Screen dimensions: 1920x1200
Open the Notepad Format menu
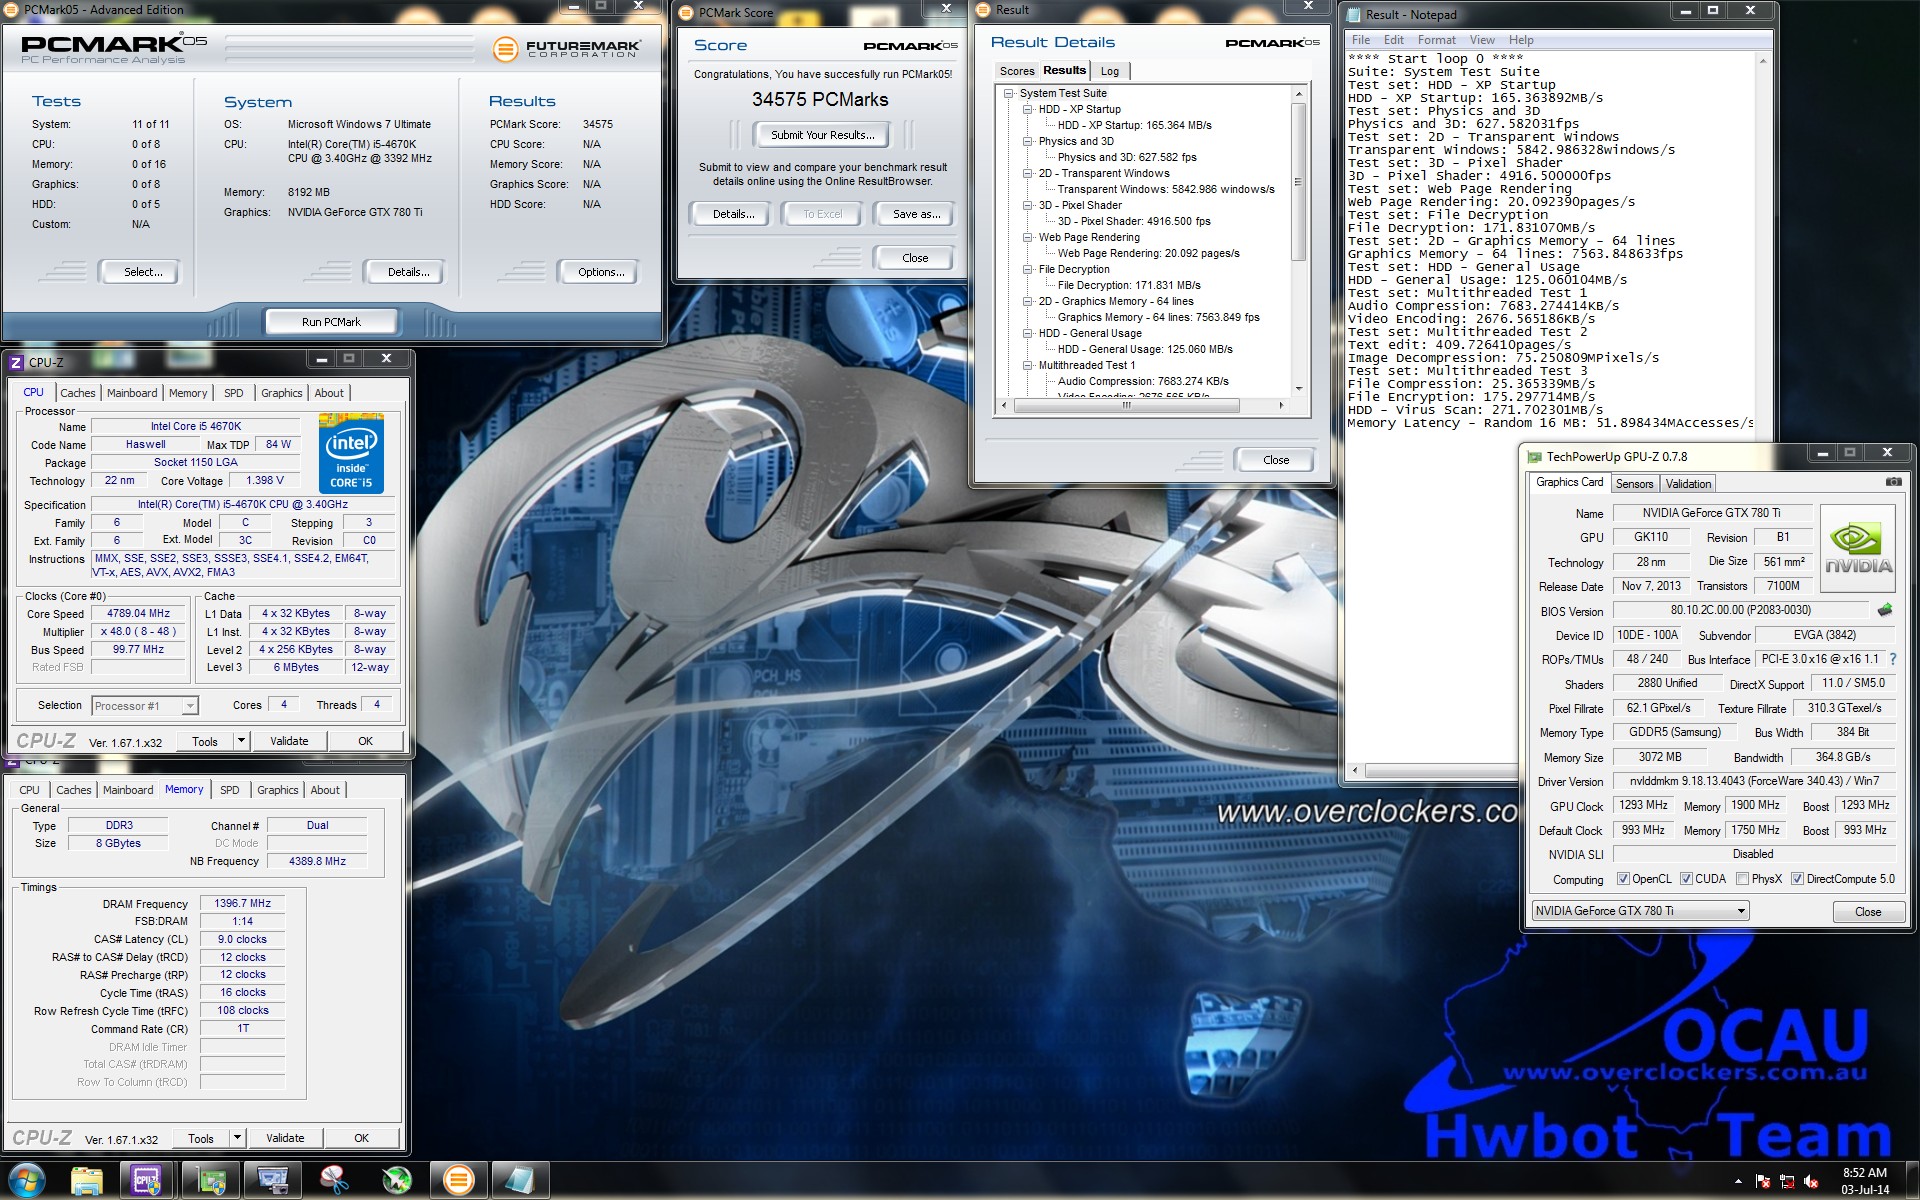pos(1436,40)
